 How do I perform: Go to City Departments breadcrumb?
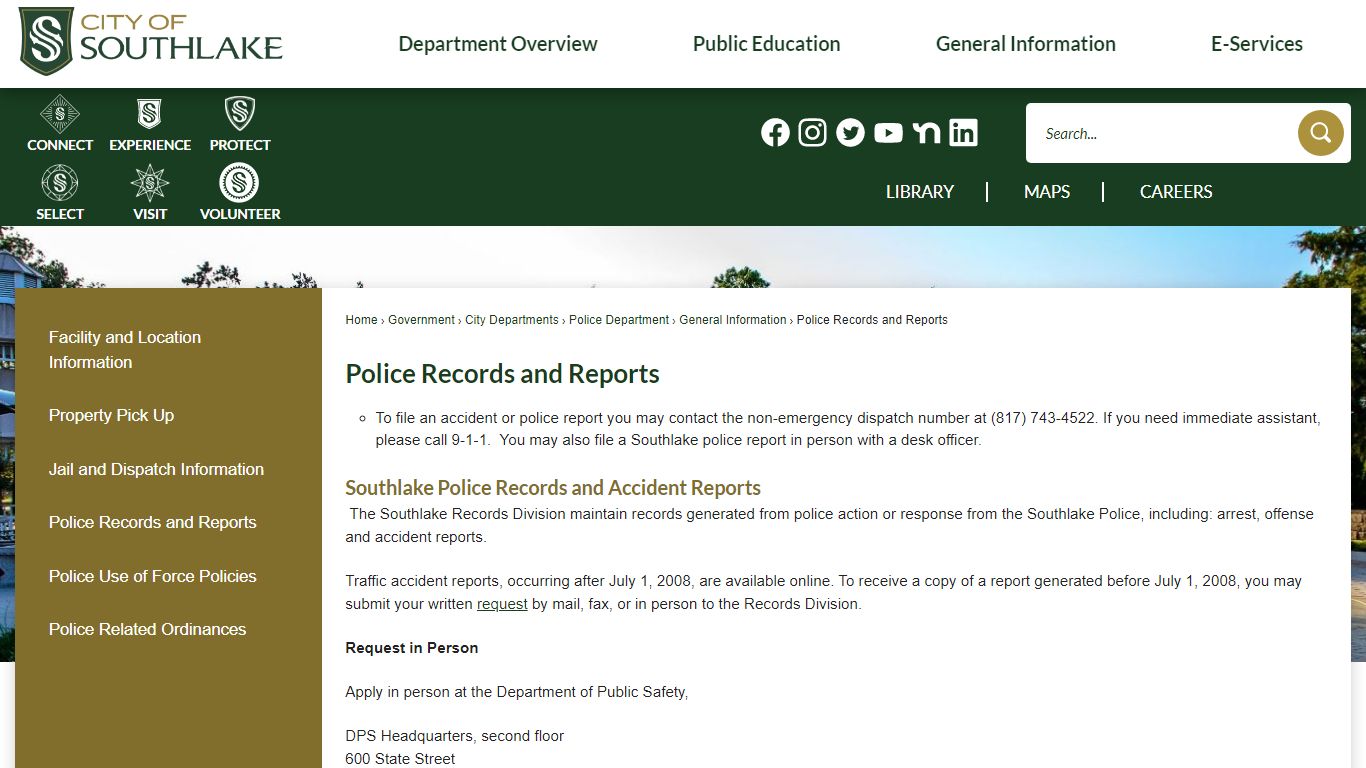click(x=512, y=320)
